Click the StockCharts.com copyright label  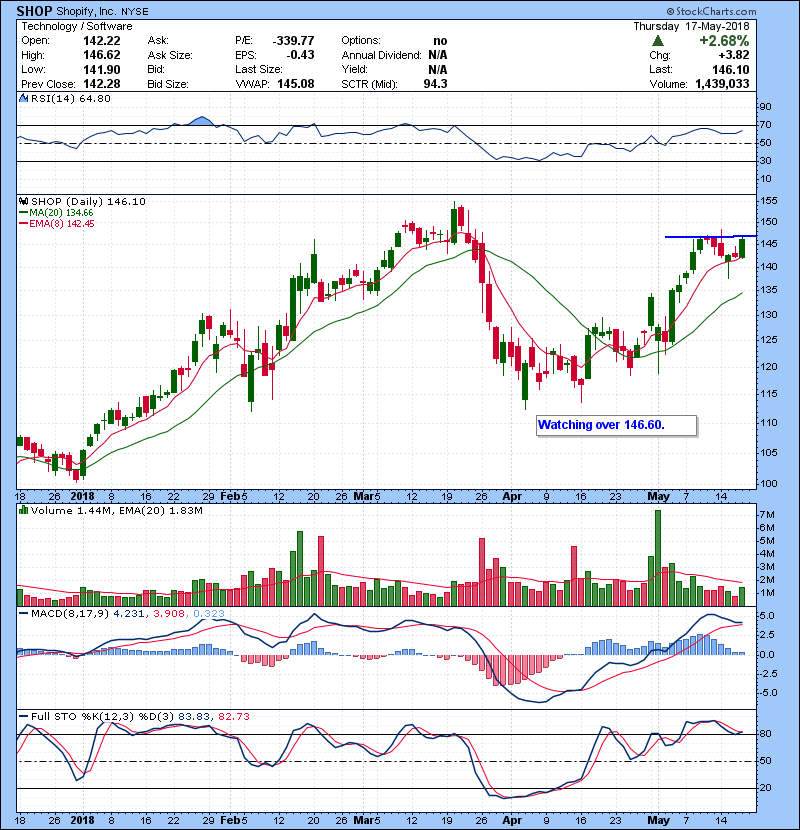pyautogui.click(x=711, y=11)
